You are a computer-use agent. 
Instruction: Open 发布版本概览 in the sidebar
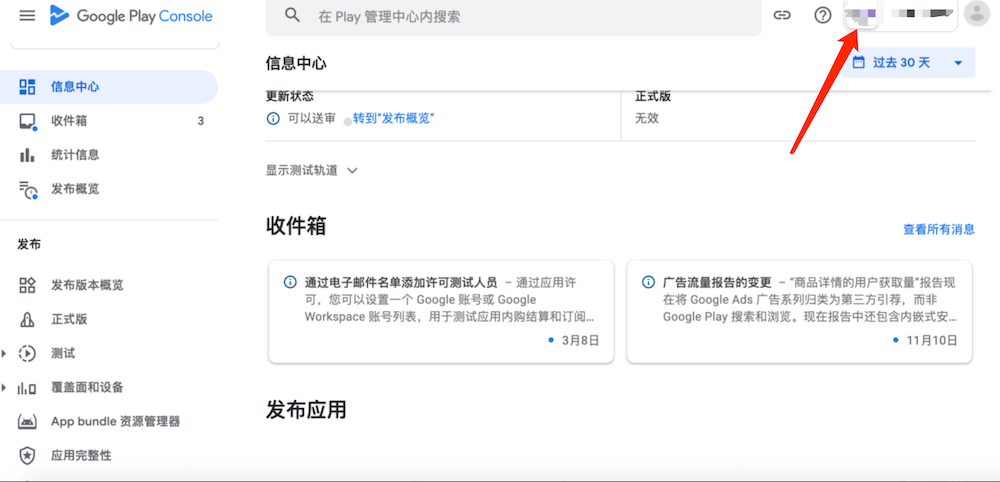pos(87,286)
